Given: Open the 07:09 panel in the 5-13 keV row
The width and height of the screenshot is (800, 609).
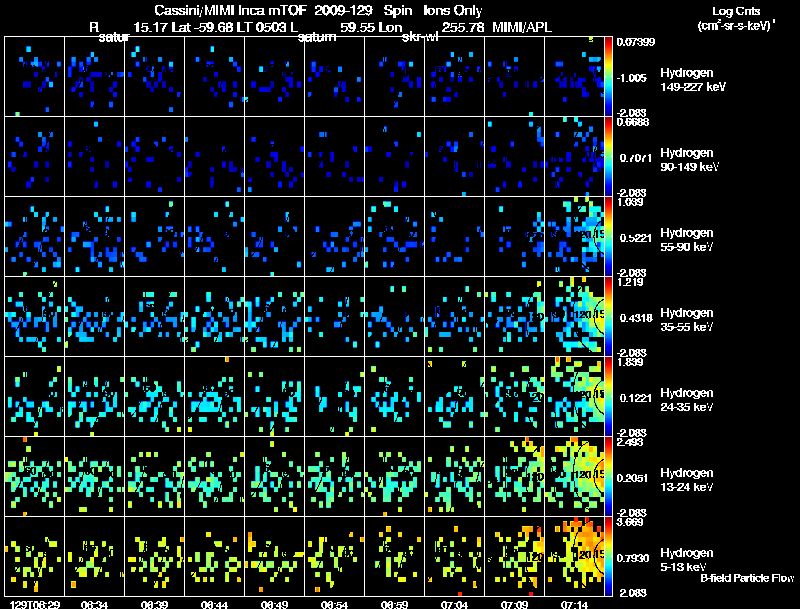Looking at the screenshot, I should click(514, 556).
